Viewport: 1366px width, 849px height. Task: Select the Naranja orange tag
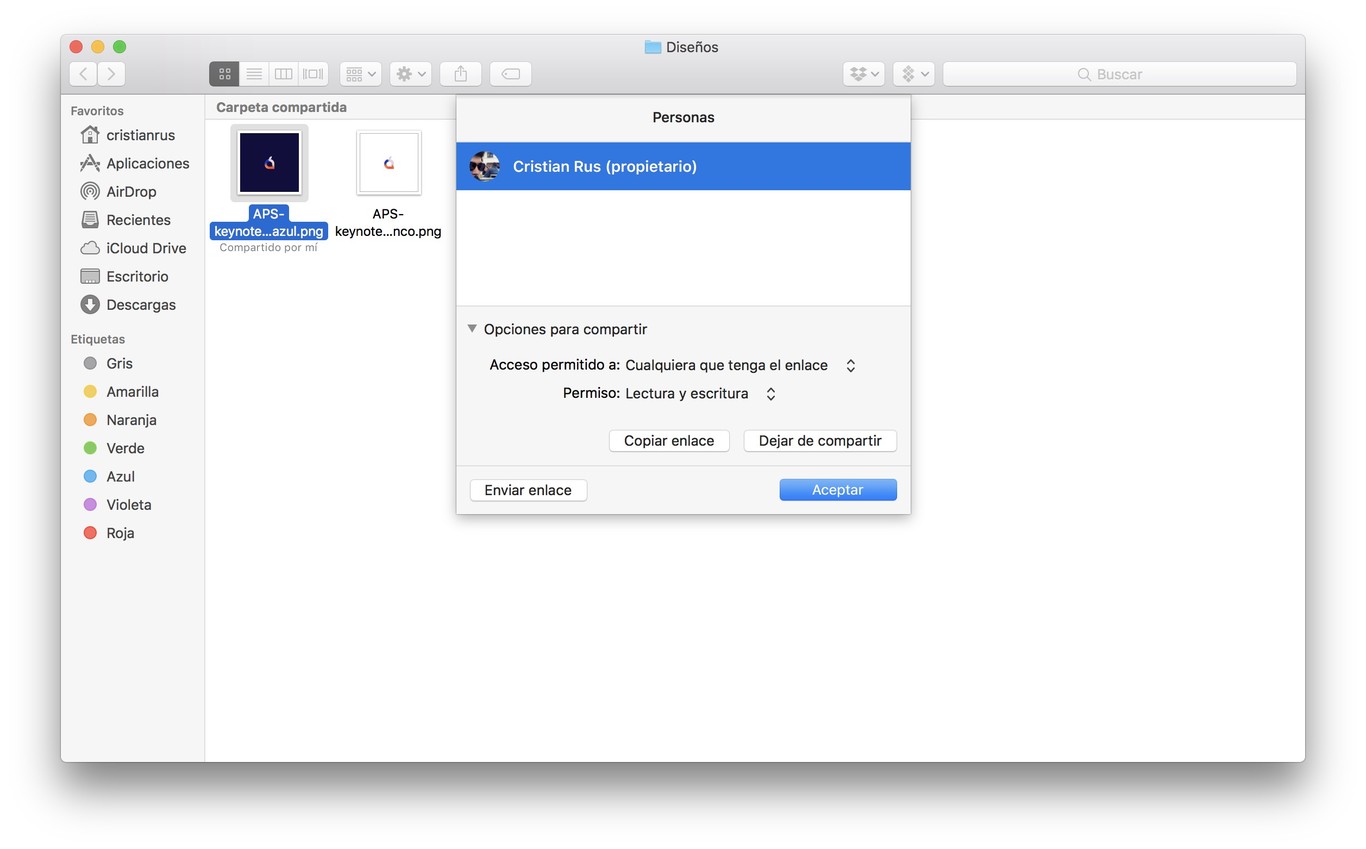(x=131, y=420)
